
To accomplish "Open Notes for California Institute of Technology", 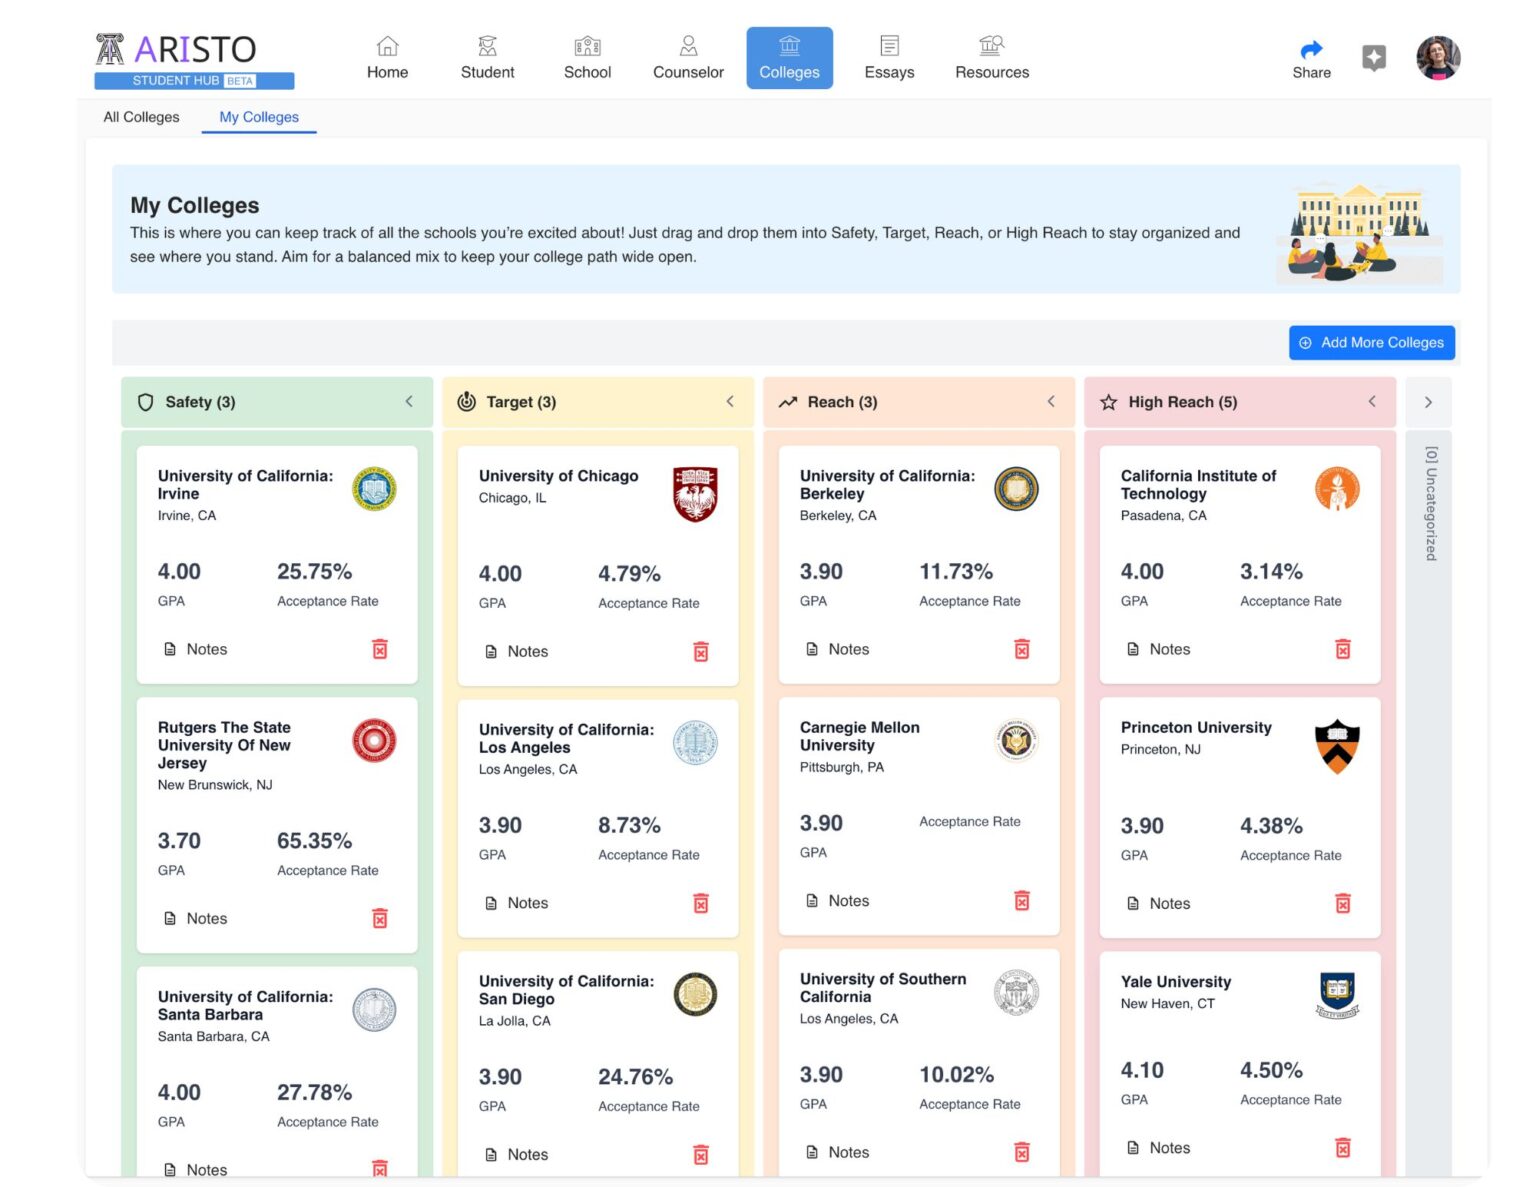I will pos(1159,650).
